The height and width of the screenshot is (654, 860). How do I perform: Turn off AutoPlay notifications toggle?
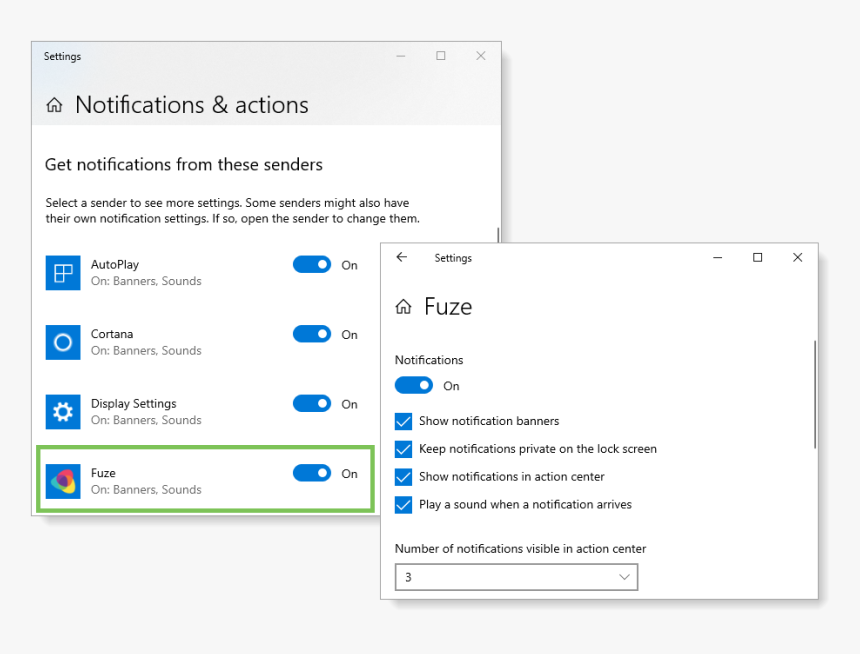(312, 265)
